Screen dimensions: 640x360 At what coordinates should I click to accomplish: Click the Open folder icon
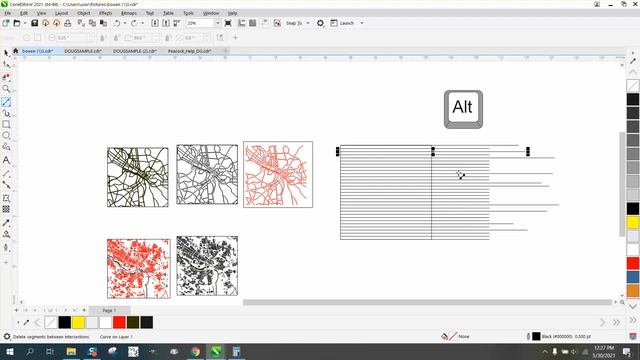pyautogui.click(x=17, y=23)
